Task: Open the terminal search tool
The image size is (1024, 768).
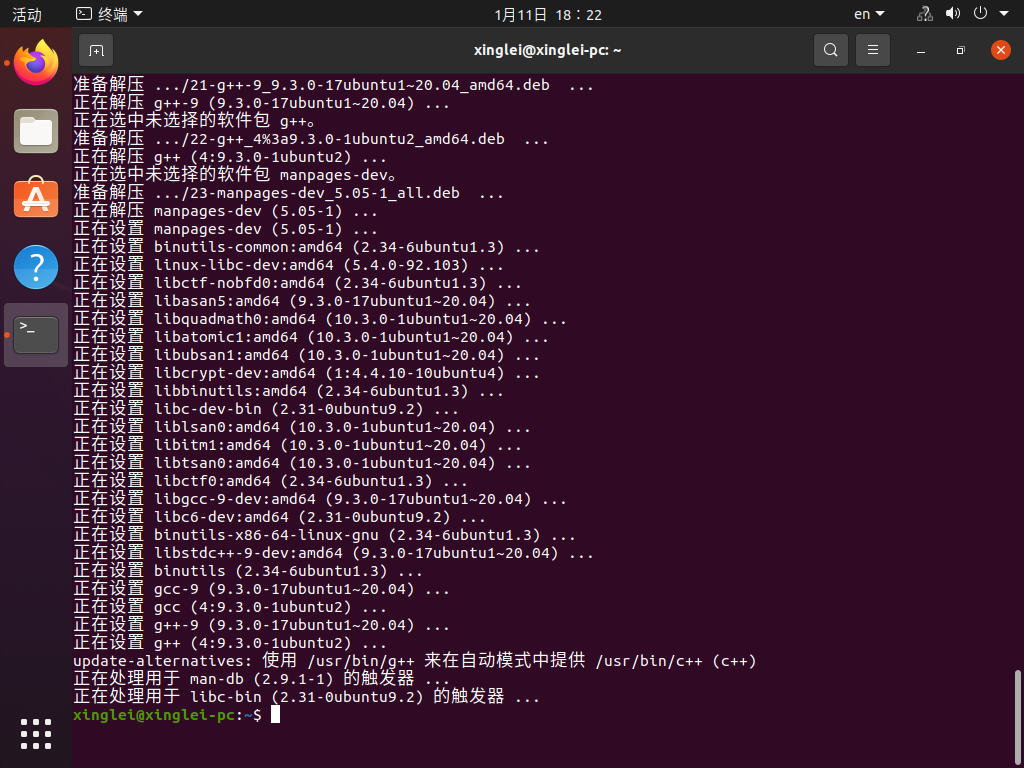Action: pos(831,50)
